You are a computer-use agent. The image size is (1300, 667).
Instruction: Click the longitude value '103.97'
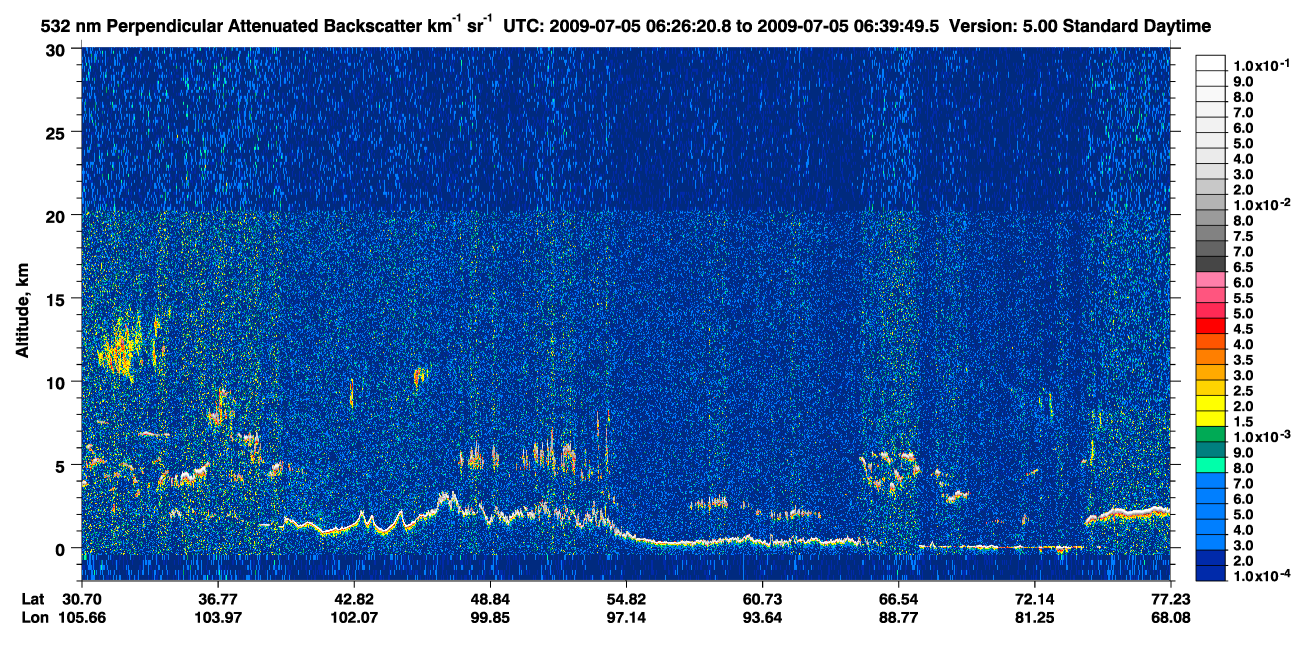(217, 617)
